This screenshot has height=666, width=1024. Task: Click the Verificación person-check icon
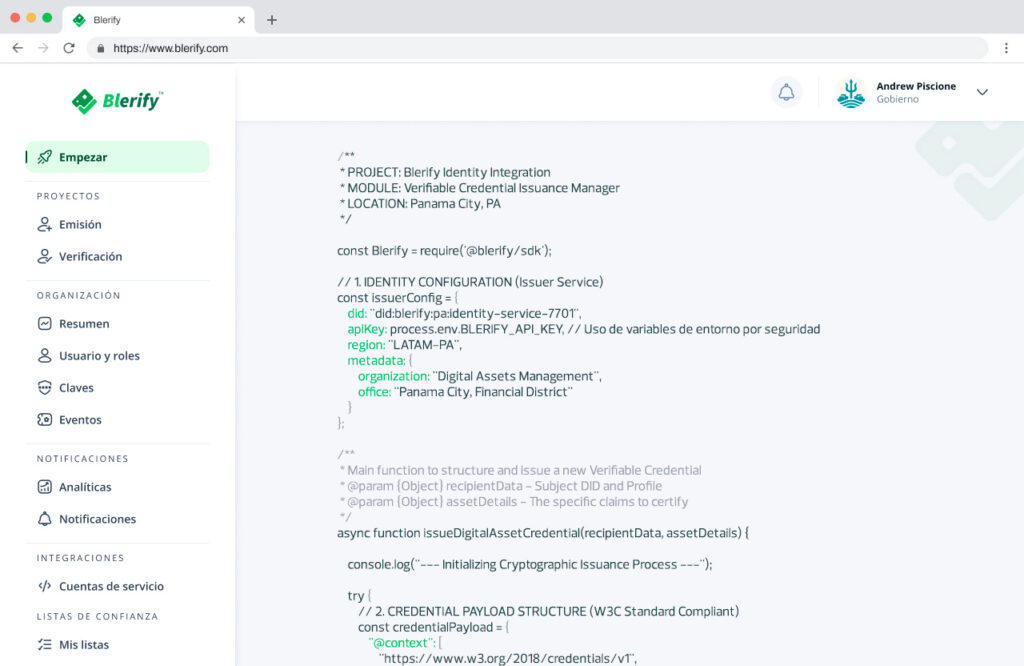point(44,257)
